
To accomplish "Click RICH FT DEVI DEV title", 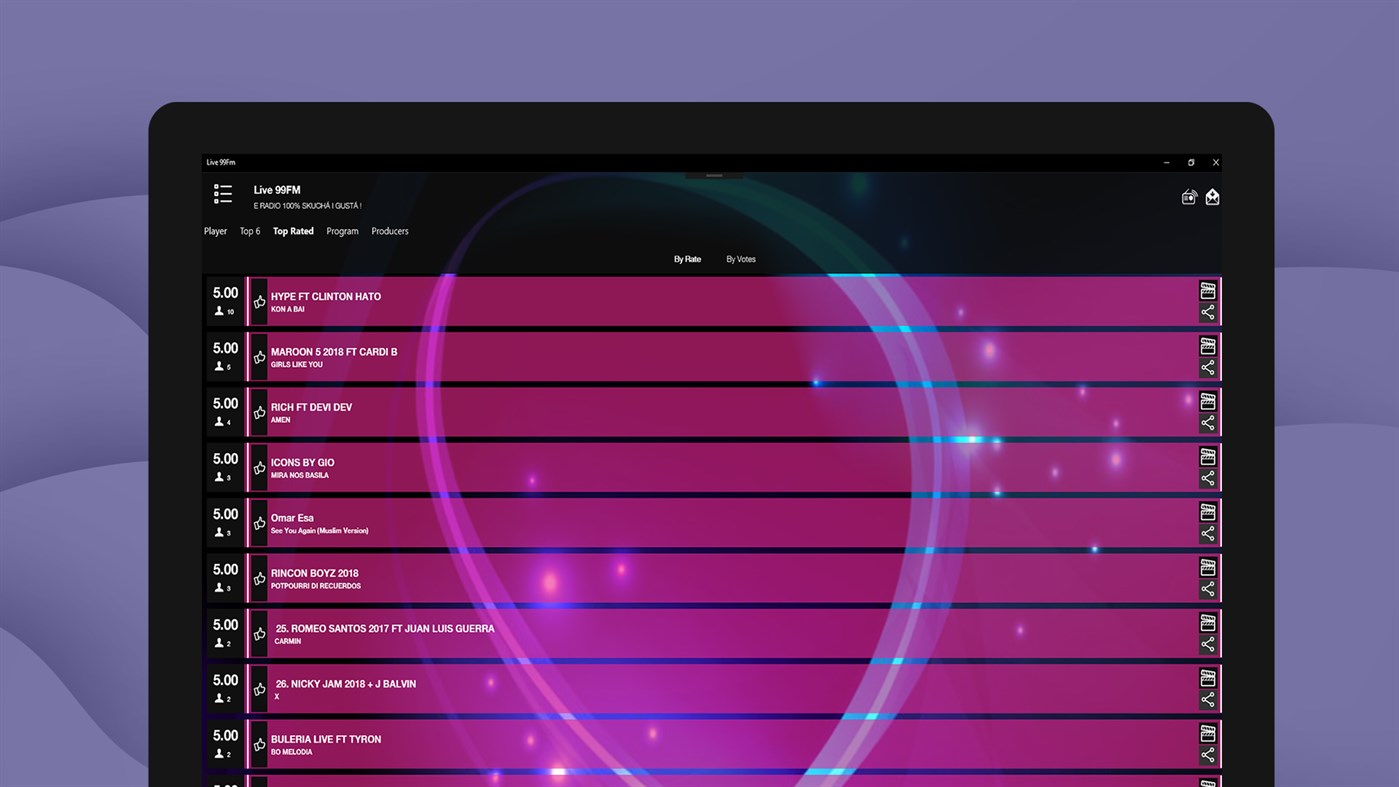I will pos(311,407).
